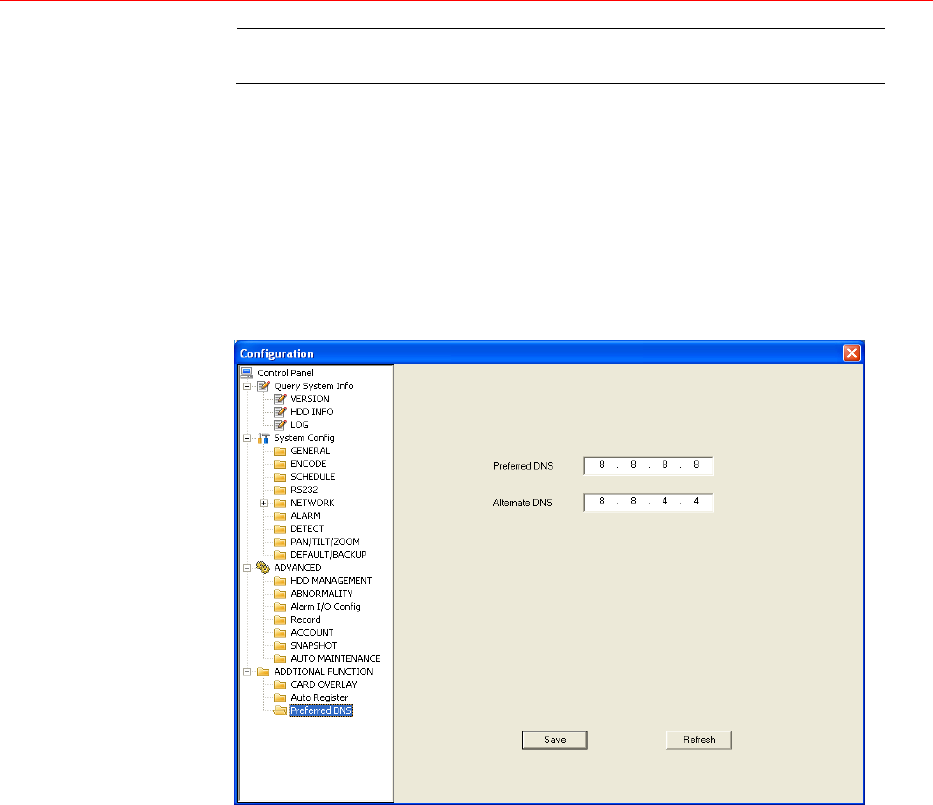Open HDD MANAGEMENT under ADVANCED
933x805 pixels.
(x=331, y=581)
